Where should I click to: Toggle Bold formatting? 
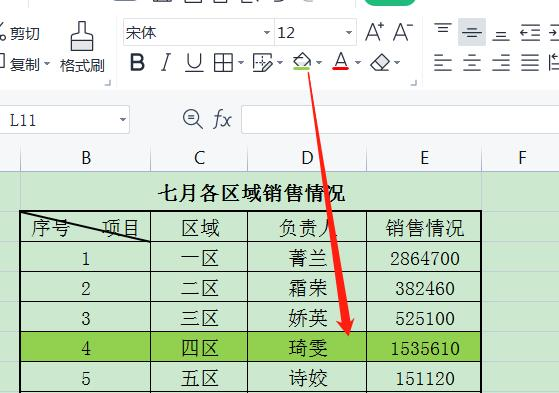pyautogui.click(x=137, y=63)
